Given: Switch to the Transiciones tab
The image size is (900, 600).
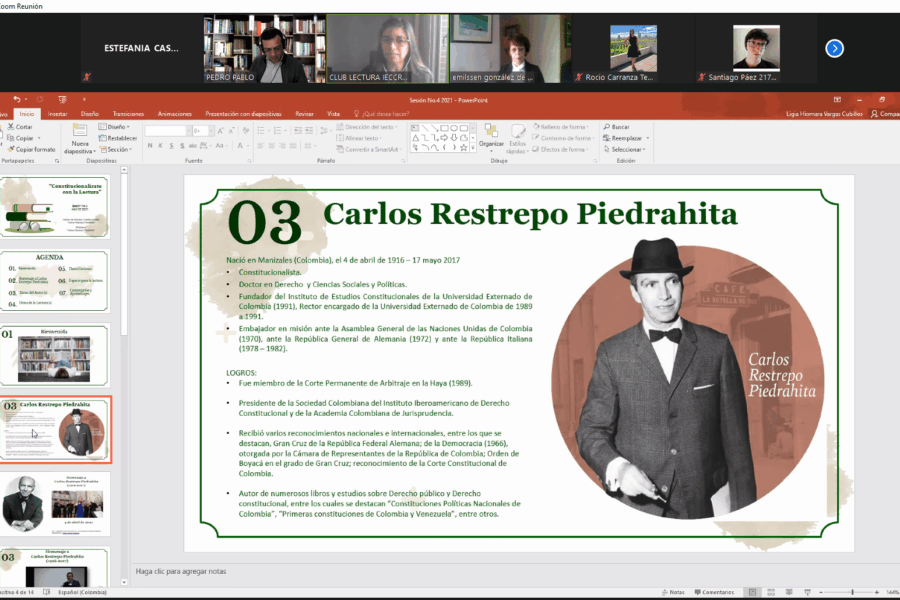Looking at the screenshot, I should [128, 114].
